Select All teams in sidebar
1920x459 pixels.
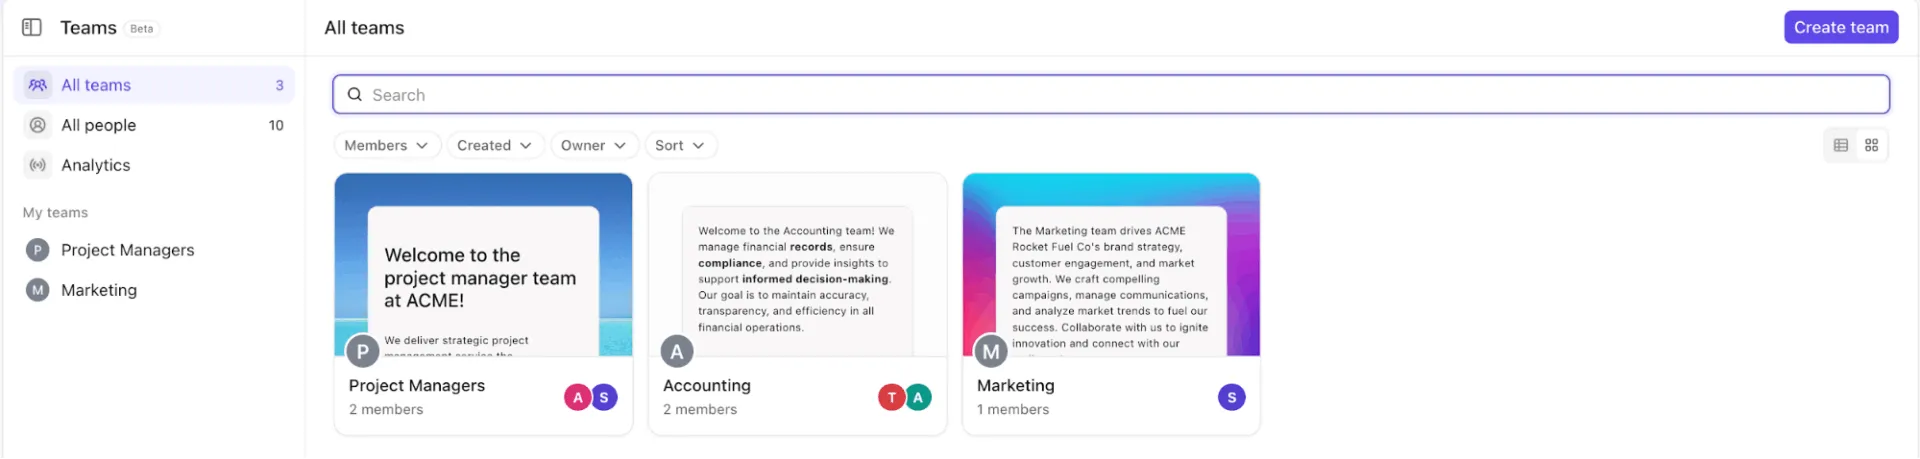coord(154,85)
